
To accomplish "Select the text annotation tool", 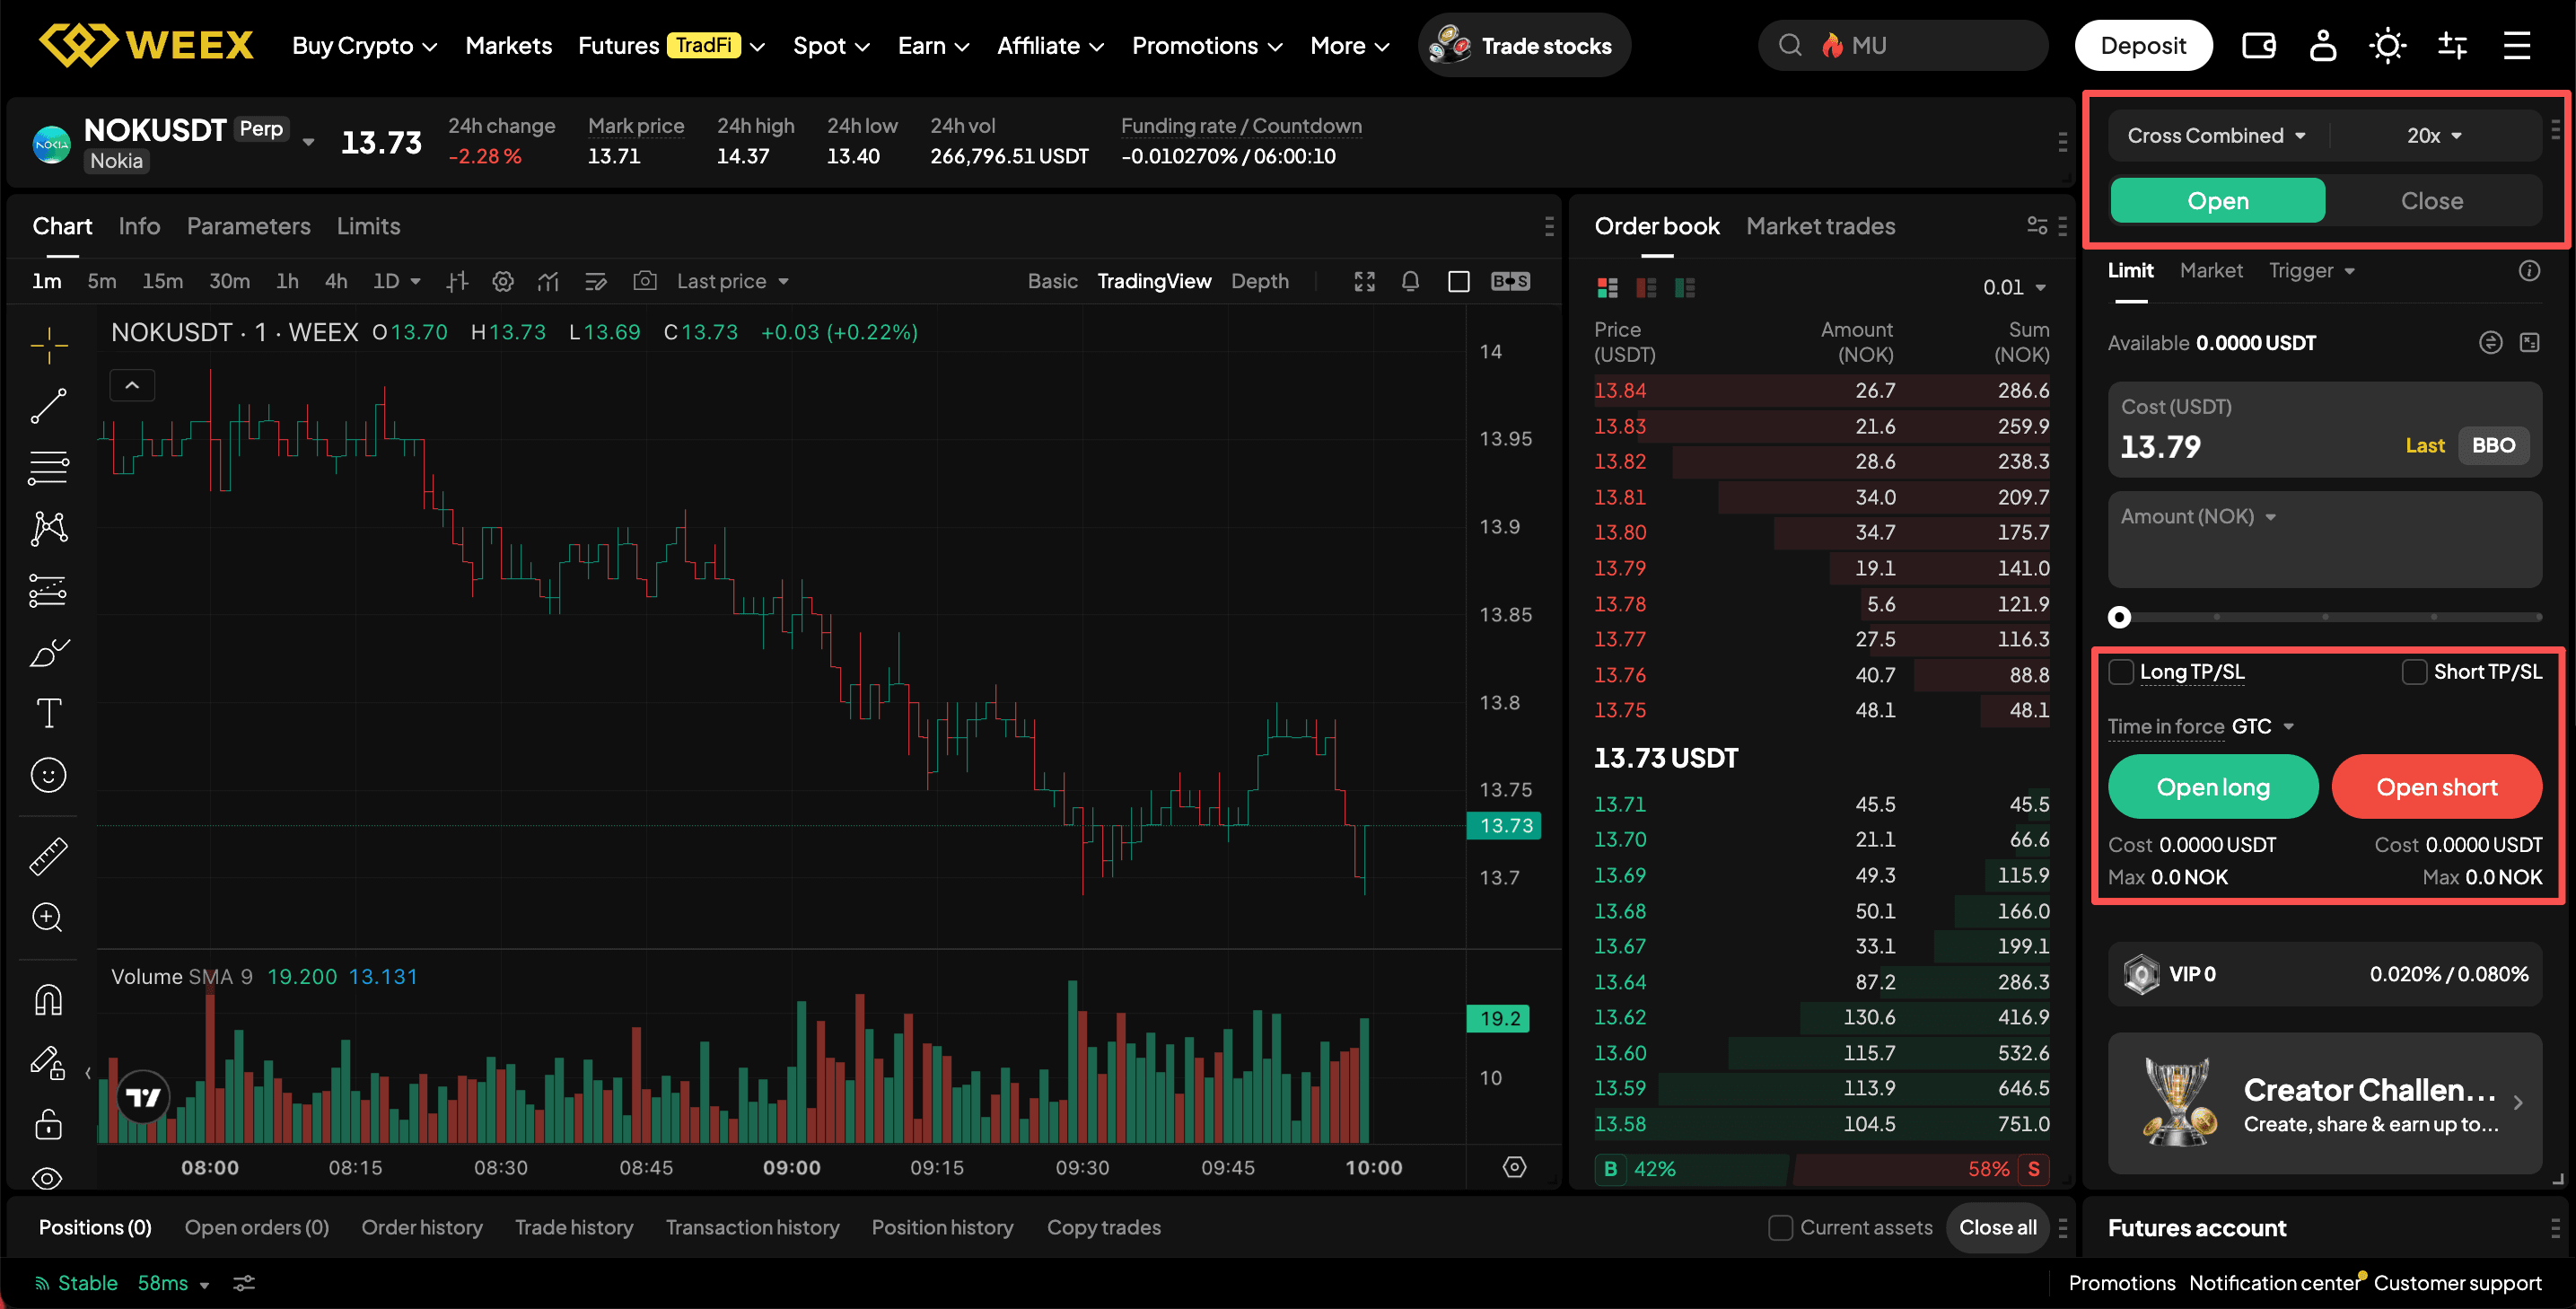I will click(x=48, y=713).
